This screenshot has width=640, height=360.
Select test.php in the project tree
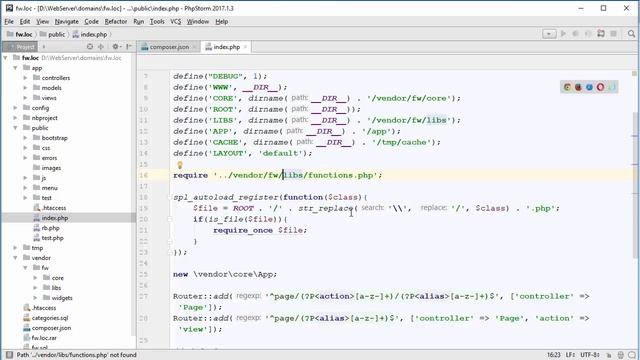[52, 238]
